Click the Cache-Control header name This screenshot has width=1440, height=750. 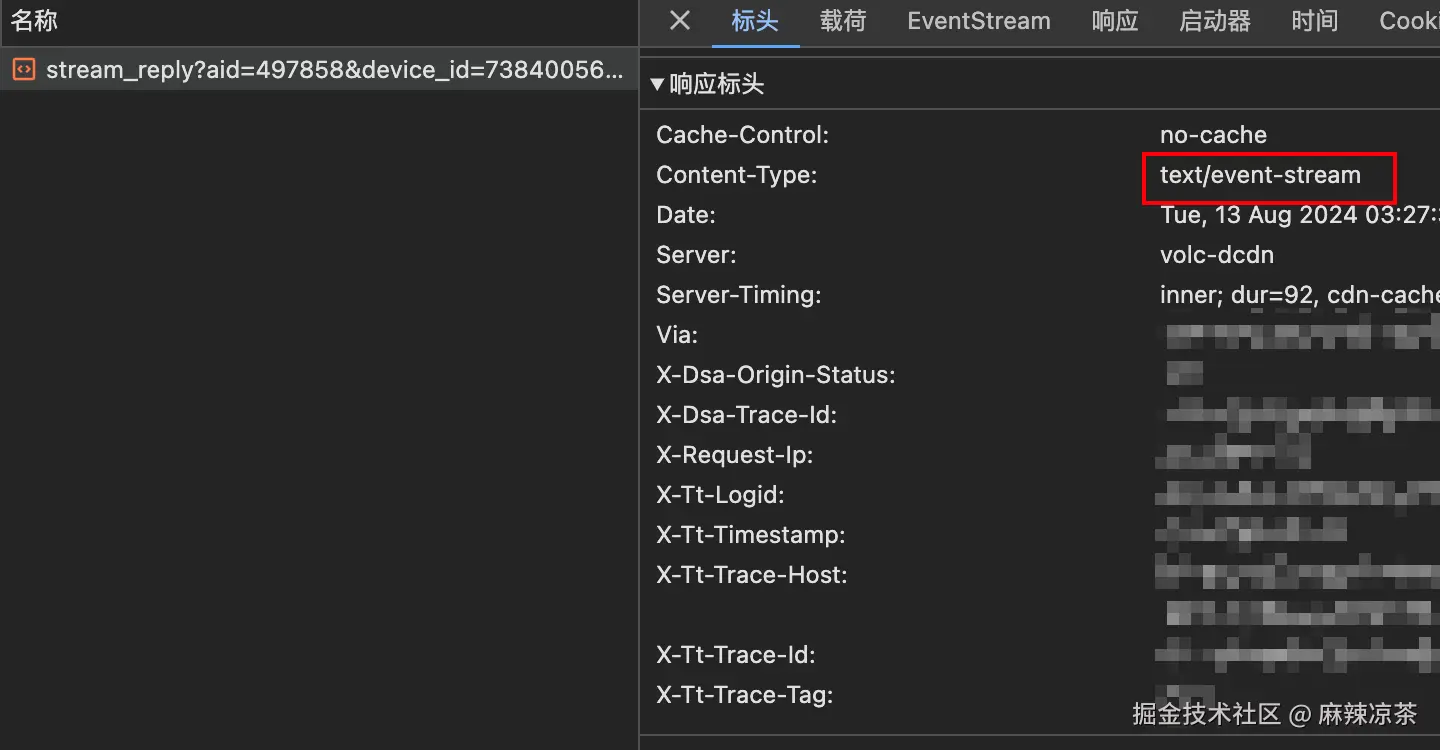(x=742, y=135)
